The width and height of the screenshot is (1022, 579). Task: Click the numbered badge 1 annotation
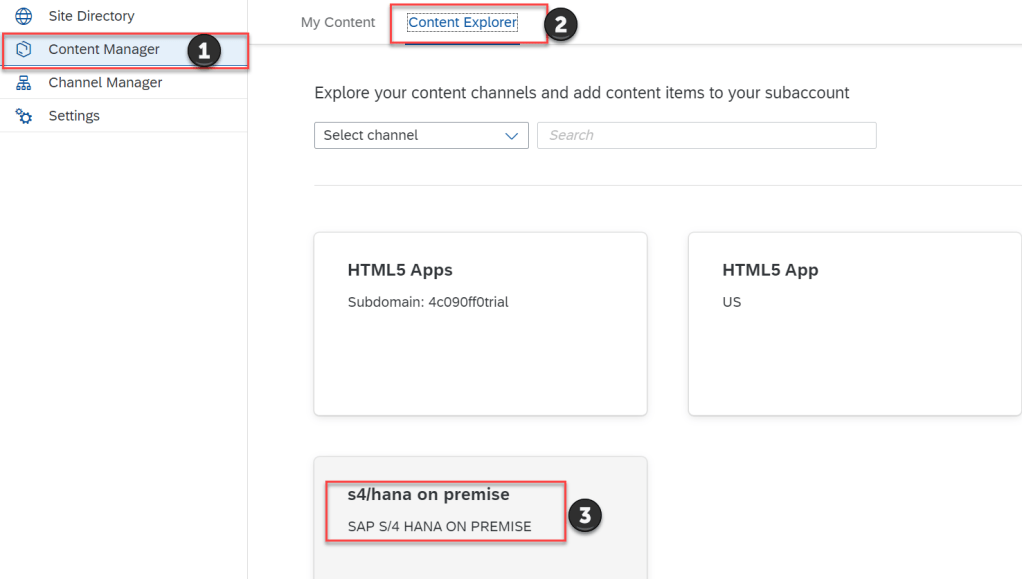coord(203,51)
